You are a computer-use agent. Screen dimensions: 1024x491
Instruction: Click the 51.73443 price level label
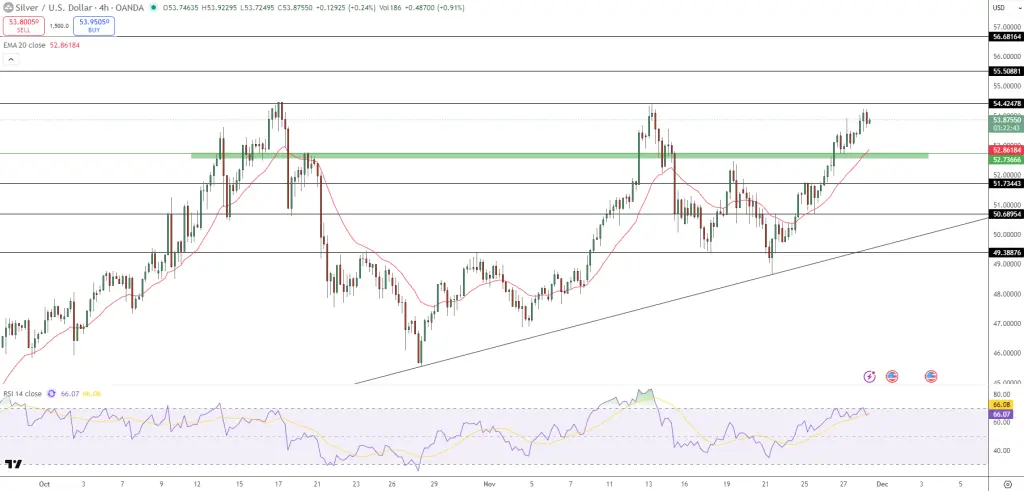point(1006,183)
